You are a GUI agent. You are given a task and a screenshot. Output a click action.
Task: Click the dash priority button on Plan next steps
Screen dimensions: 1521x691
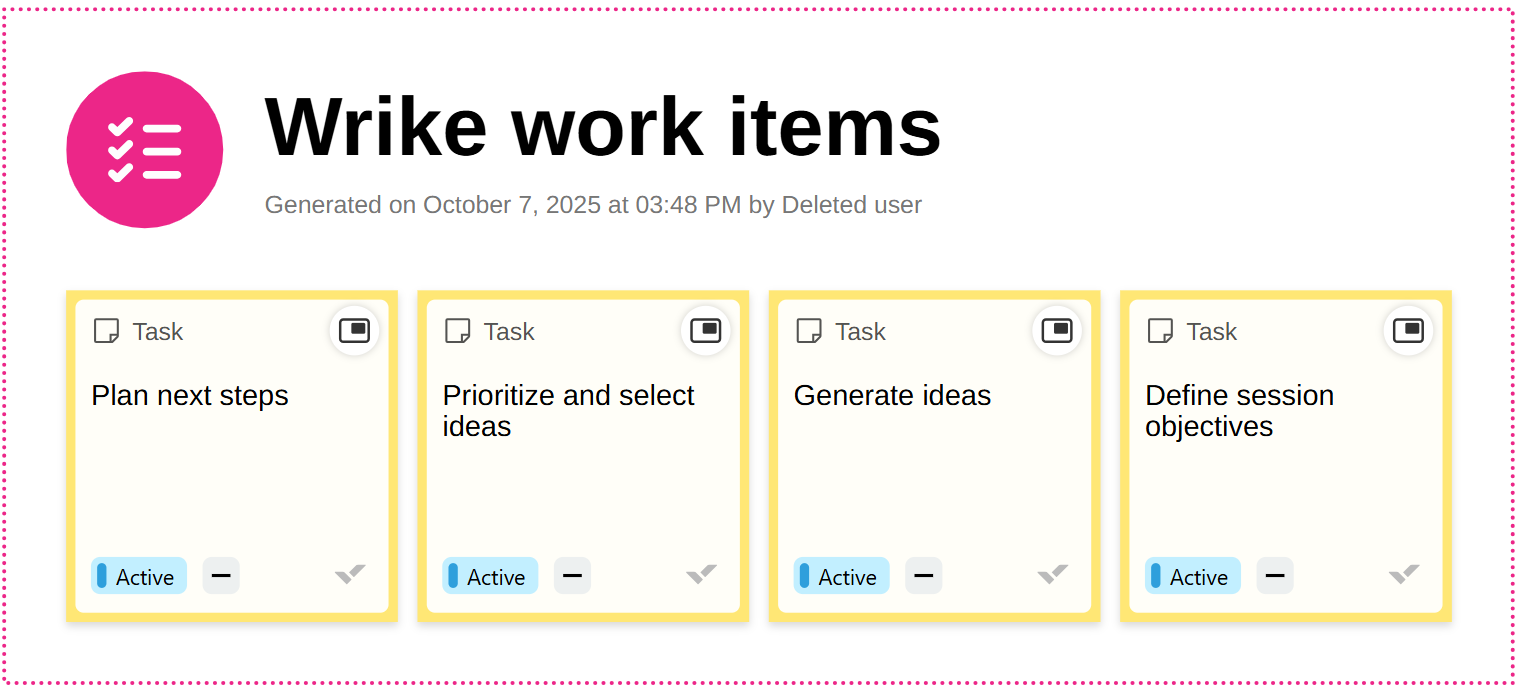(221, 576)
